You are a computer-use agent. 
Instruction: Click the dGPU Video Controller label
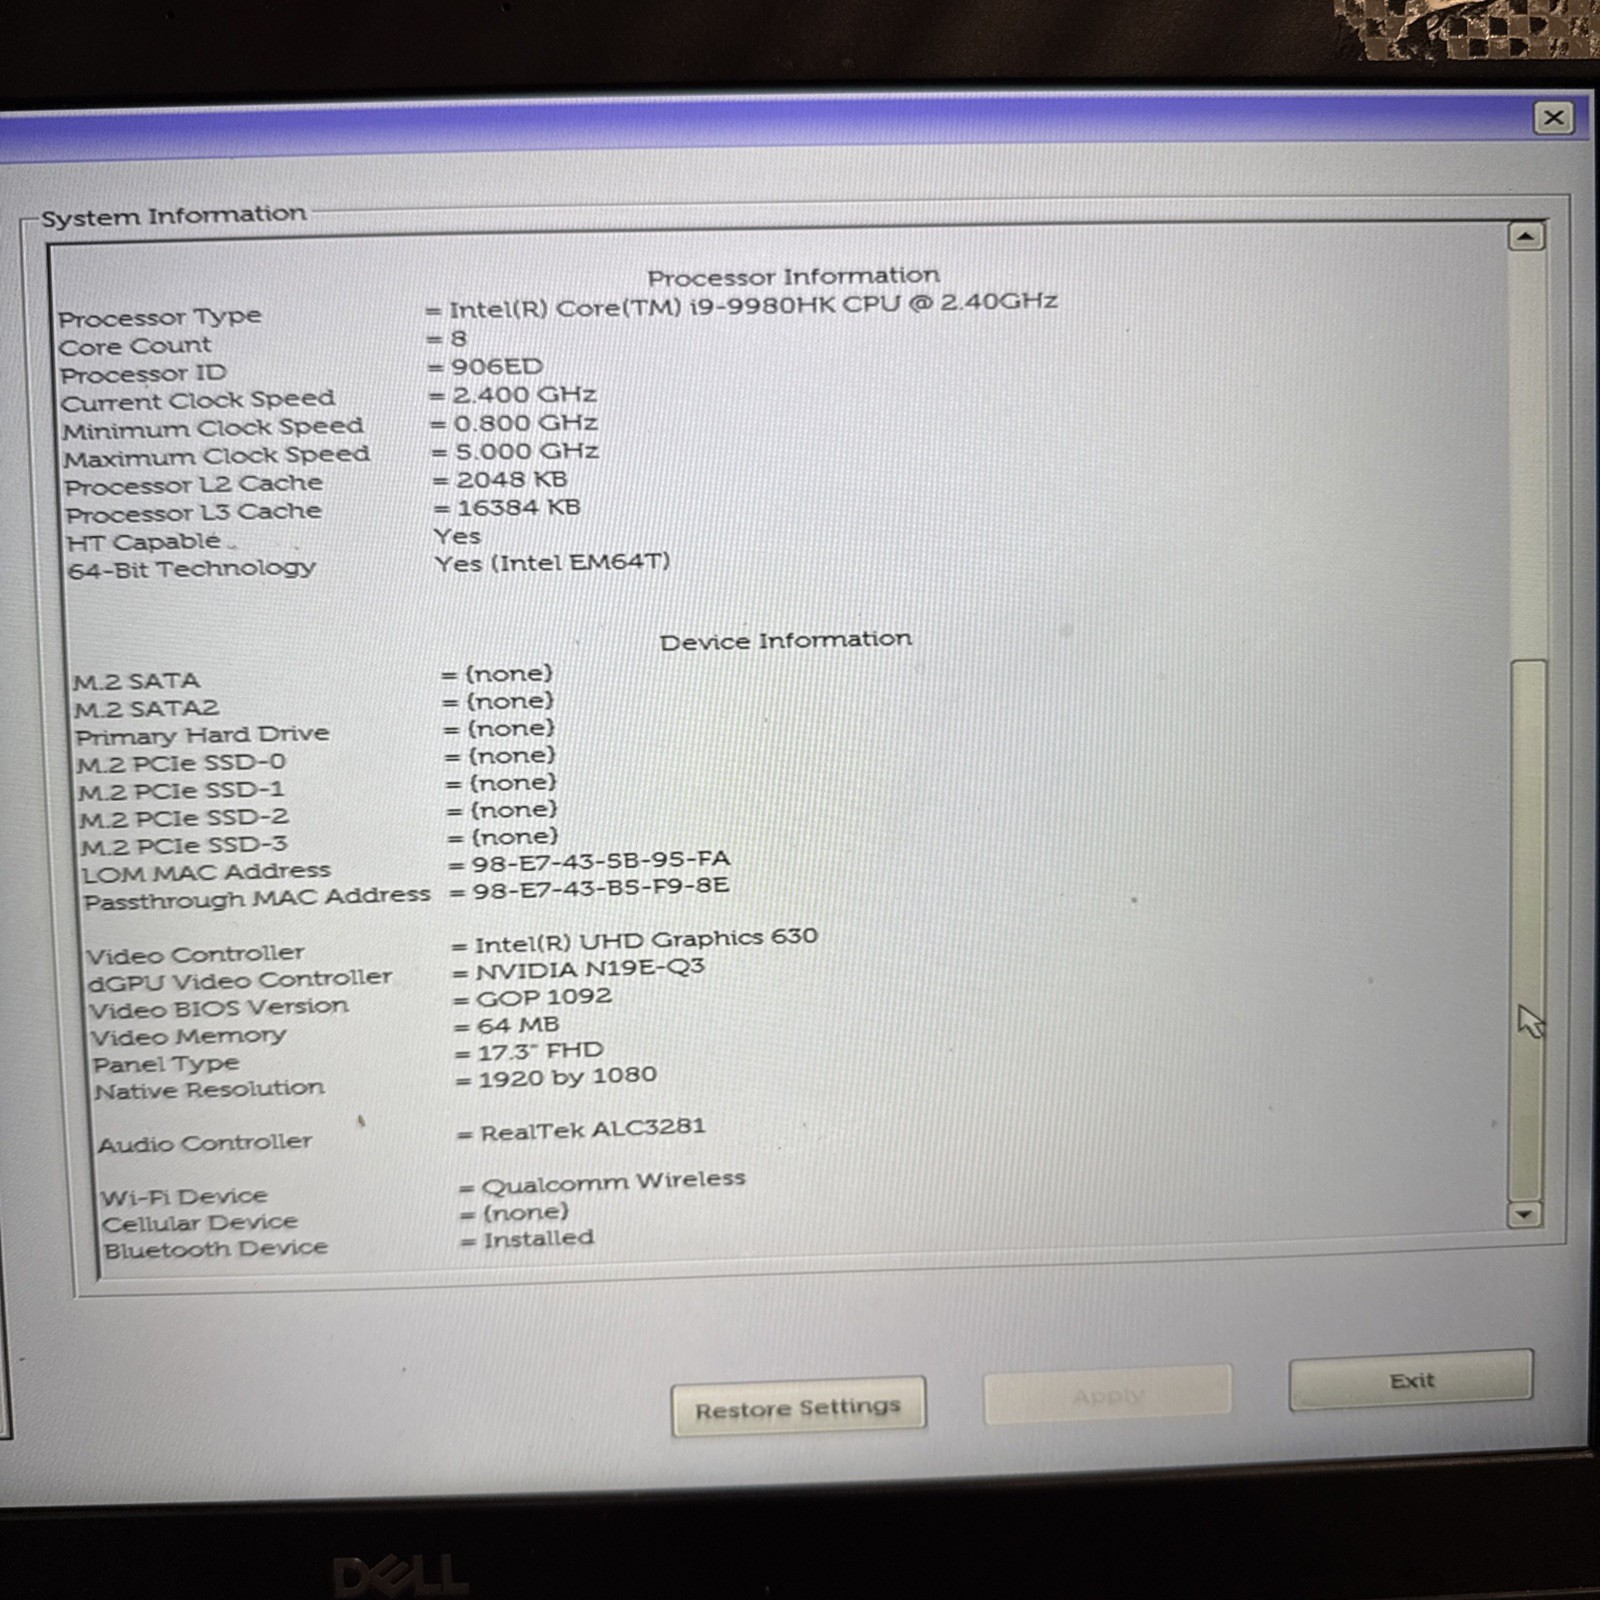pos(240,980)
